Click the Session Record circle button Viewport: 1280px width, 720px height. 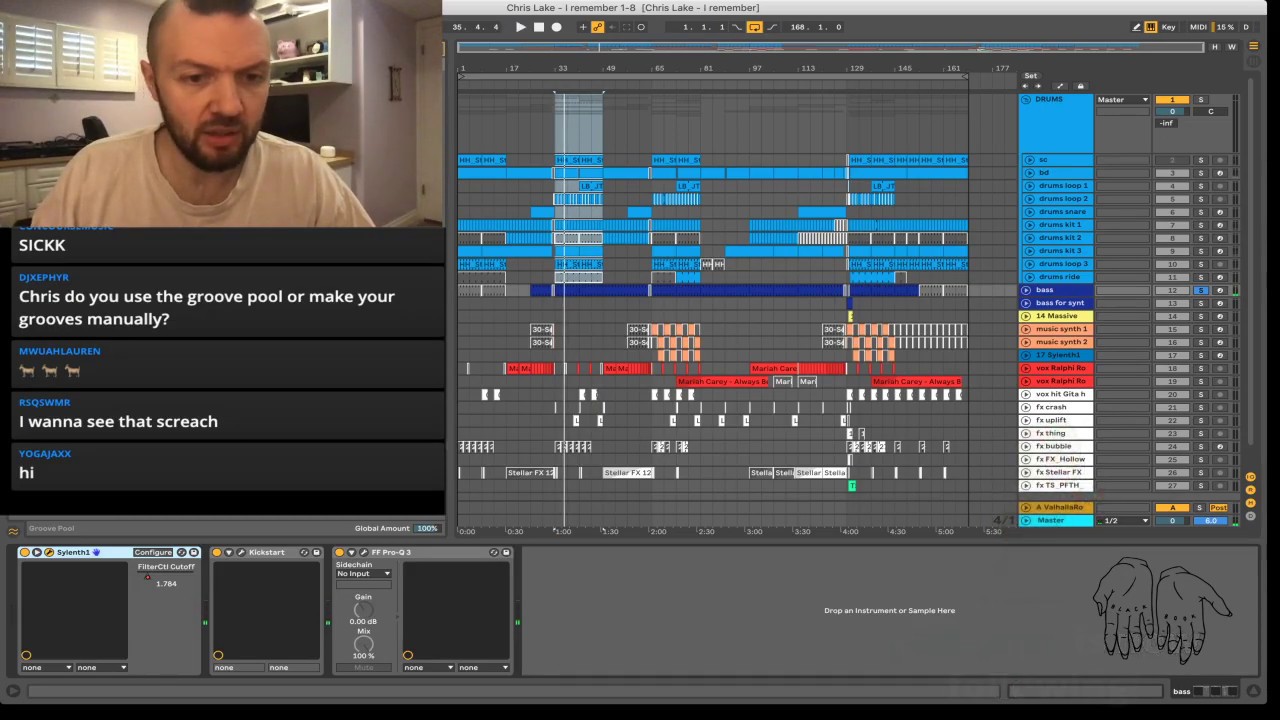point(641,27)
